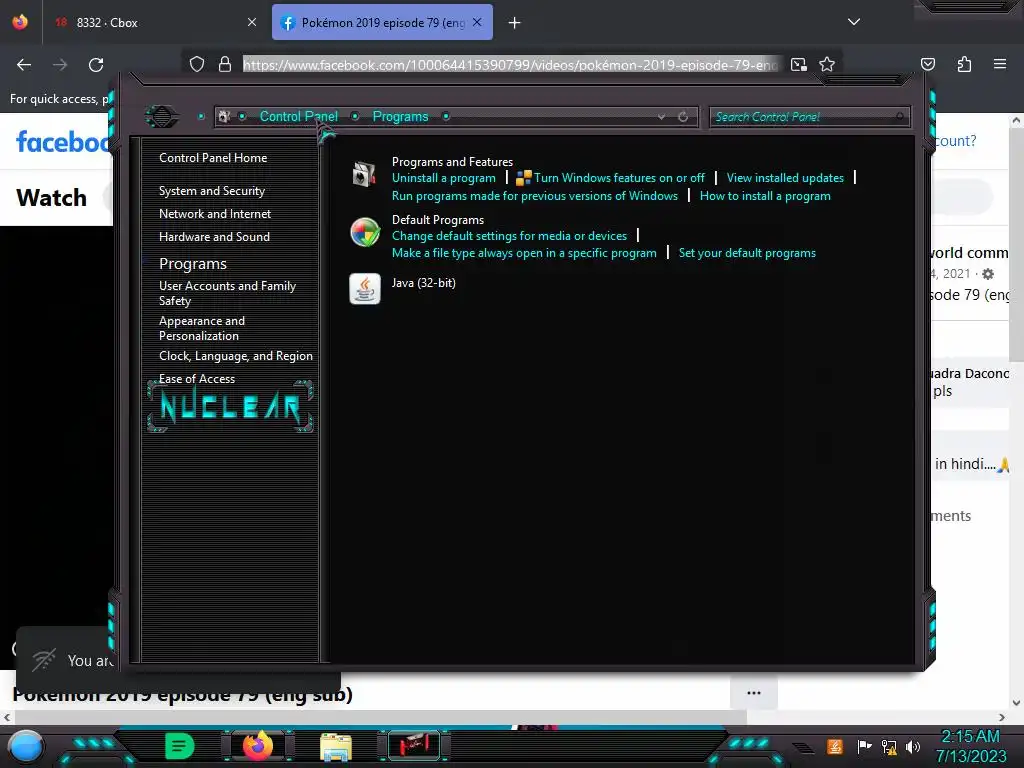Open the Java (32-bit) icon
Viewport: 1024px width, 768px height.
pyautogui.click(x=364, y=289)
